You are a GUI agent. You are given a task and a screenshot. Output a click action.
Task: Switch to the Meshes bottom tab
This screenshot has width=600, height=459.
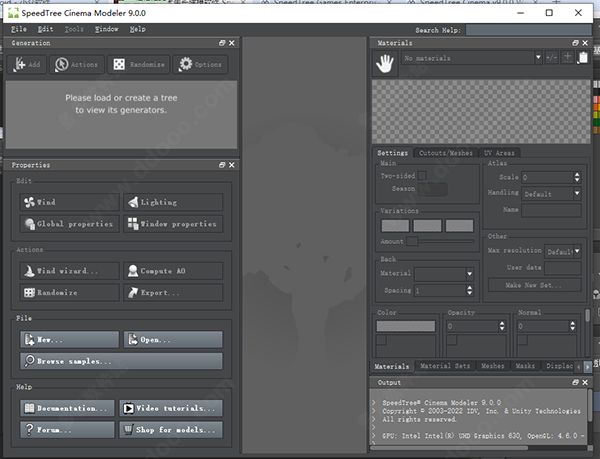(493, 366)
